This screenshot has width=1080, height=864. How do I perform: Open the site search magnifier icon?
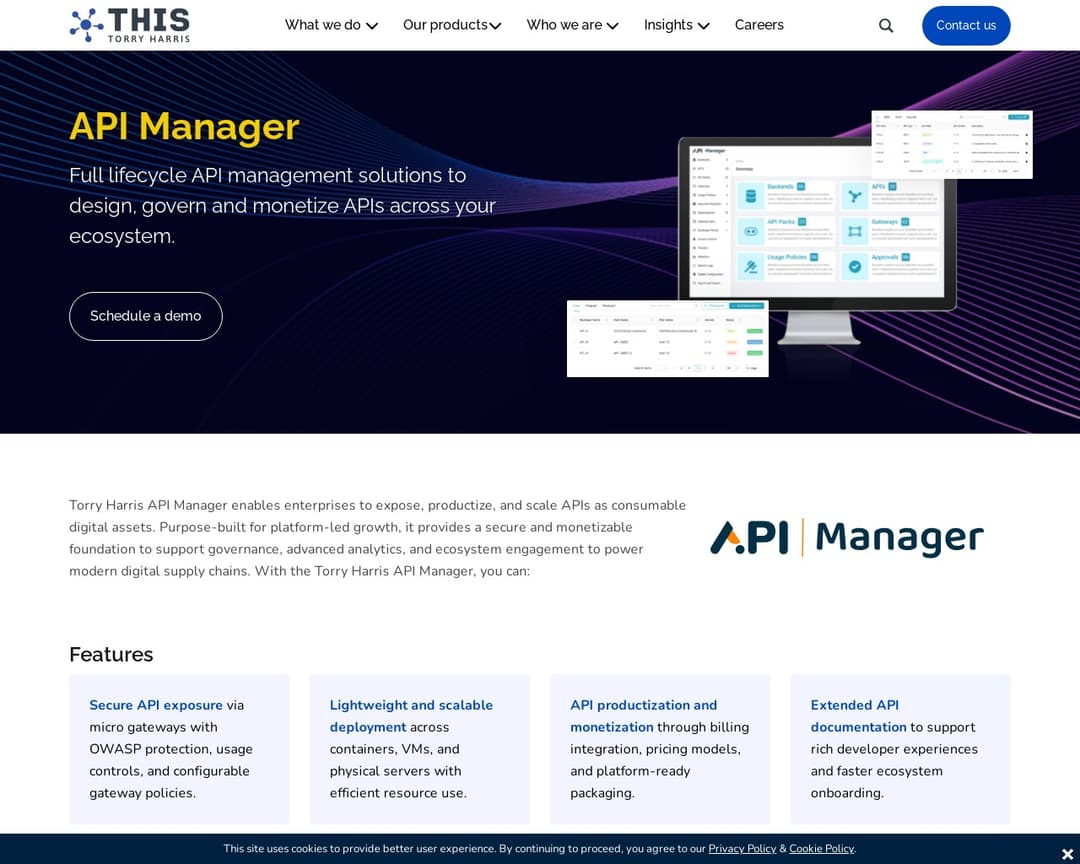point(886,25)
